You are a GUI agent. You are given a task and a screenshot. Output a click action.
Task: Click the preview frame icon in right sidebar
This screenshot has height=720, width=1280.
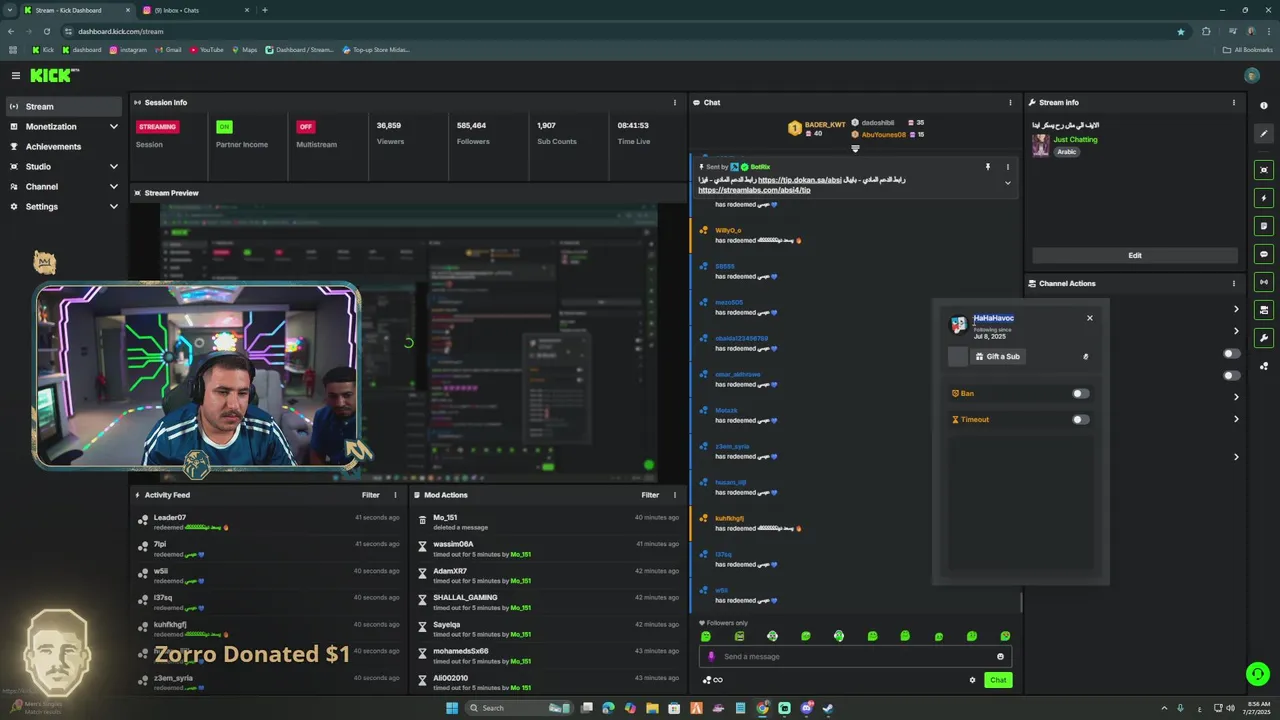coord(1264,170)
